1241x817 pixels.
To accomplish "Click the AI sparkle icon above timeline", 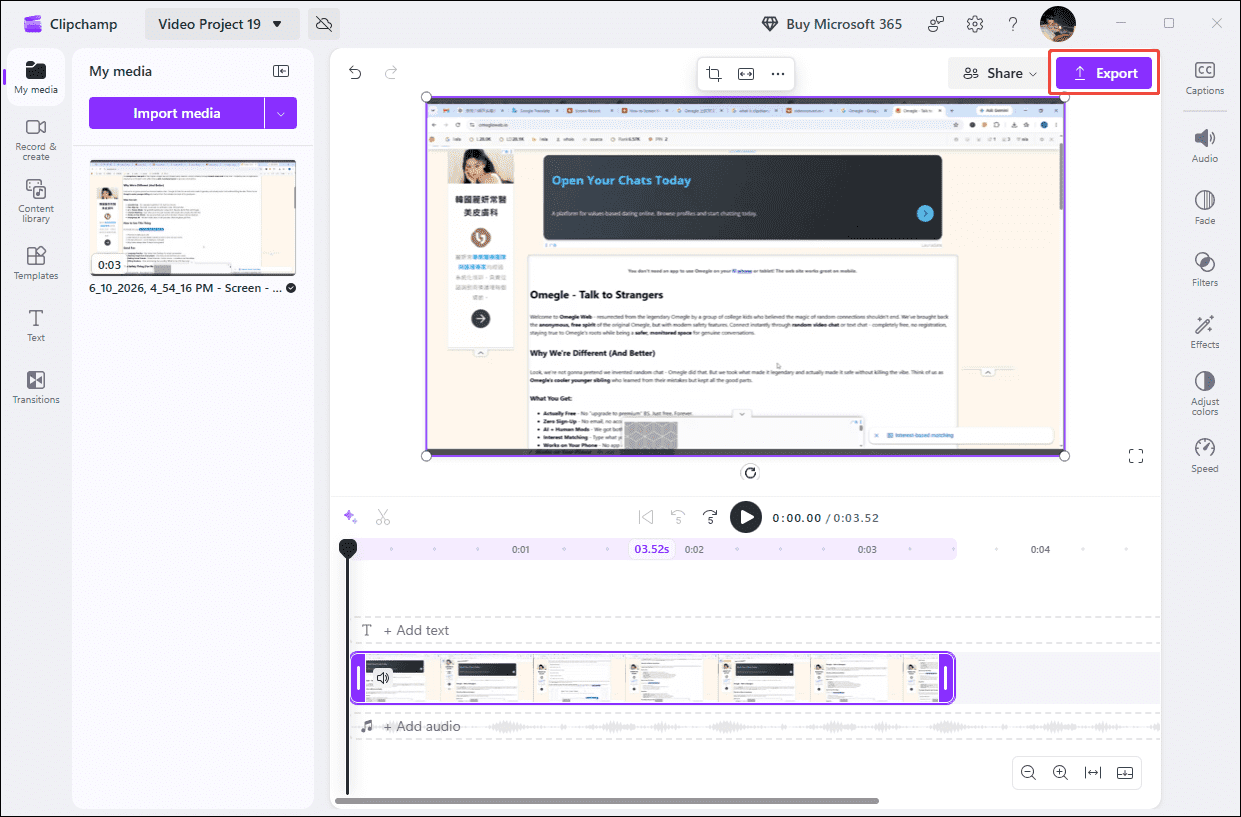I will coord(350,517).
